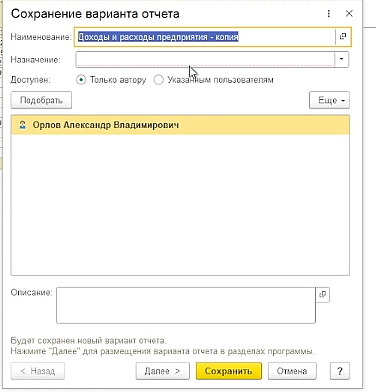Screen dimensions: 376x392
Task: Click the Назначение input field
Action: click(x=205, y=59)
